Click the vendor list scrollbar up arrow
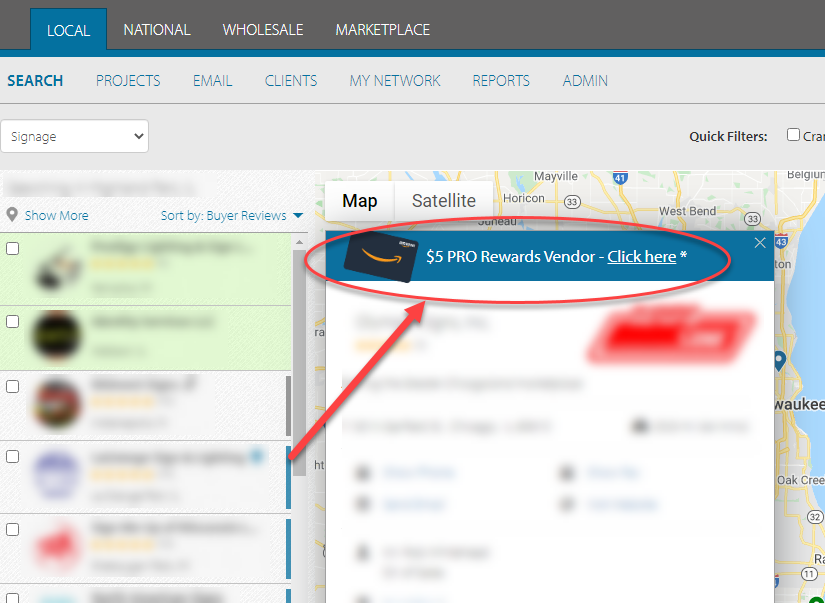Screen dimensions: 825x603 pos(299,242)
